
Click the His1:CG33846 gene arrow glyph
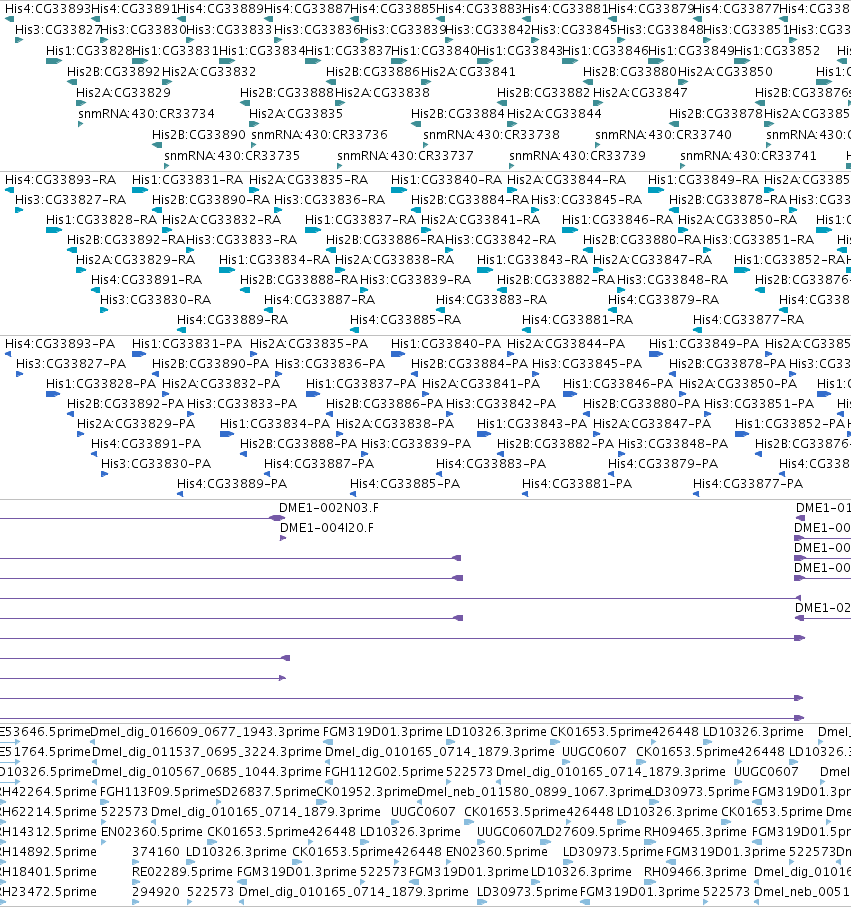pyautogui.click(x=570, y=61)
